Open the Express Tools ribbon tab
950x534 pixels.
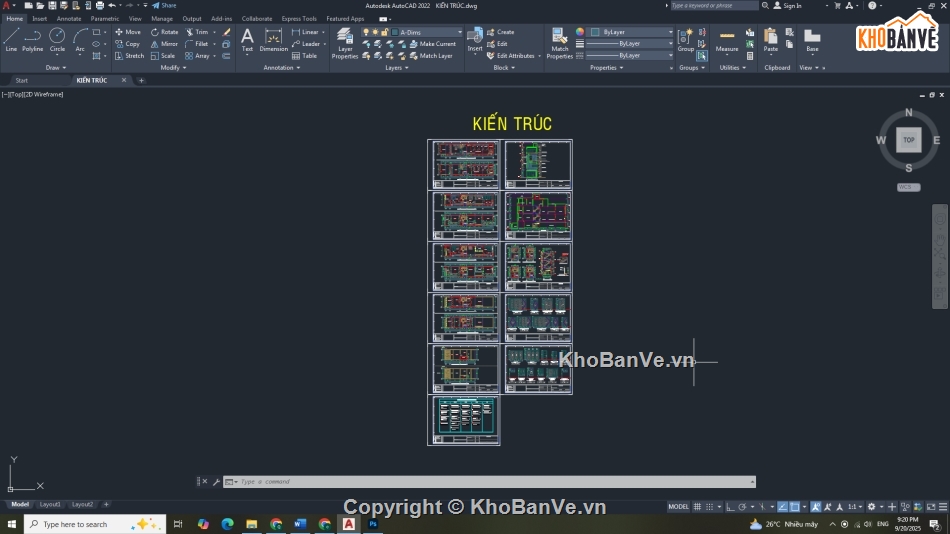coord(299,19)
